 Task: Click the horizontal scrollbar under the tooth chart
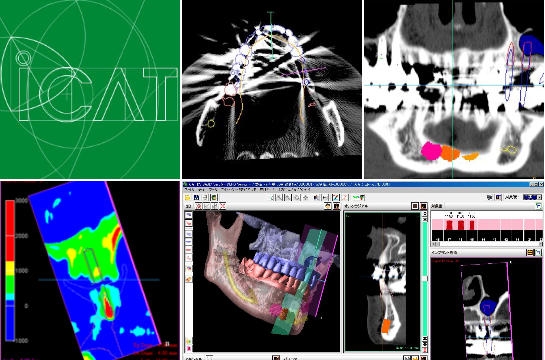tap(487, 244)
